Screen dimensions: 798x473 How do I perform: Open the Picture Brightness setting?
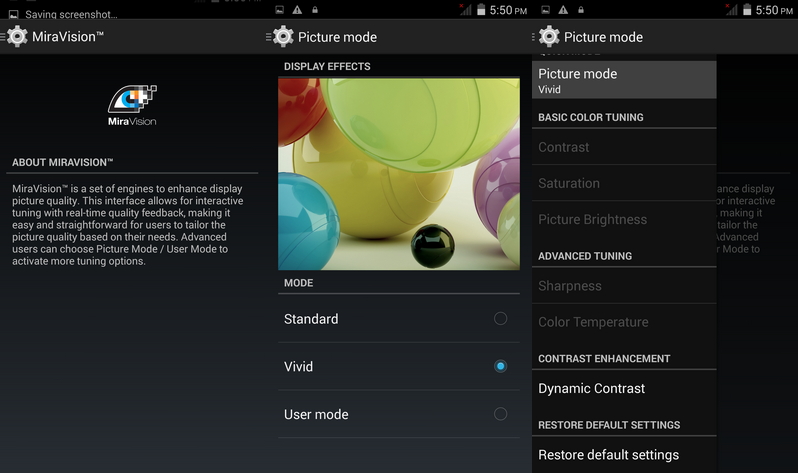pyautogui.click(x=624, y=219)
